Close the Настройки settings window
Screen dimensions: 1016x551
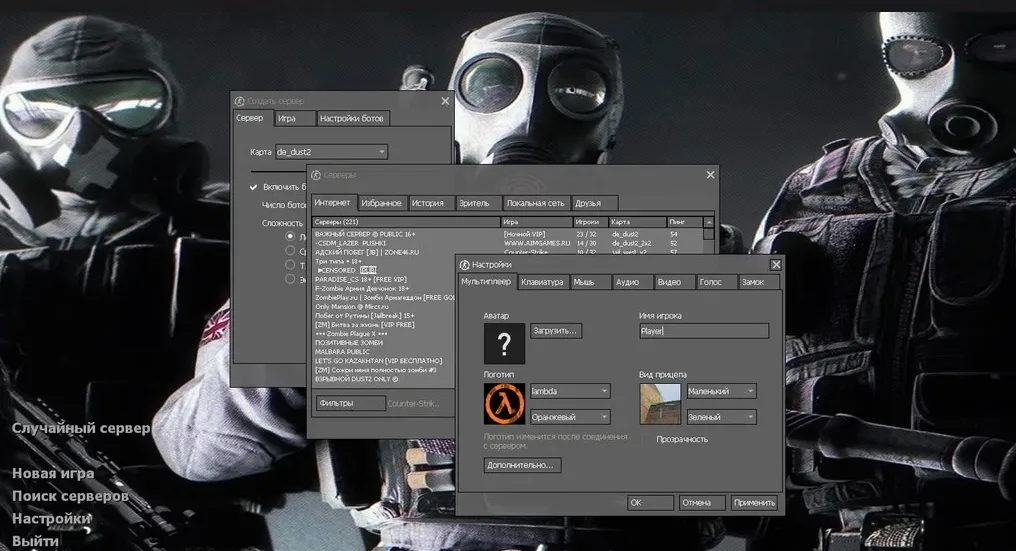(775, 265)
